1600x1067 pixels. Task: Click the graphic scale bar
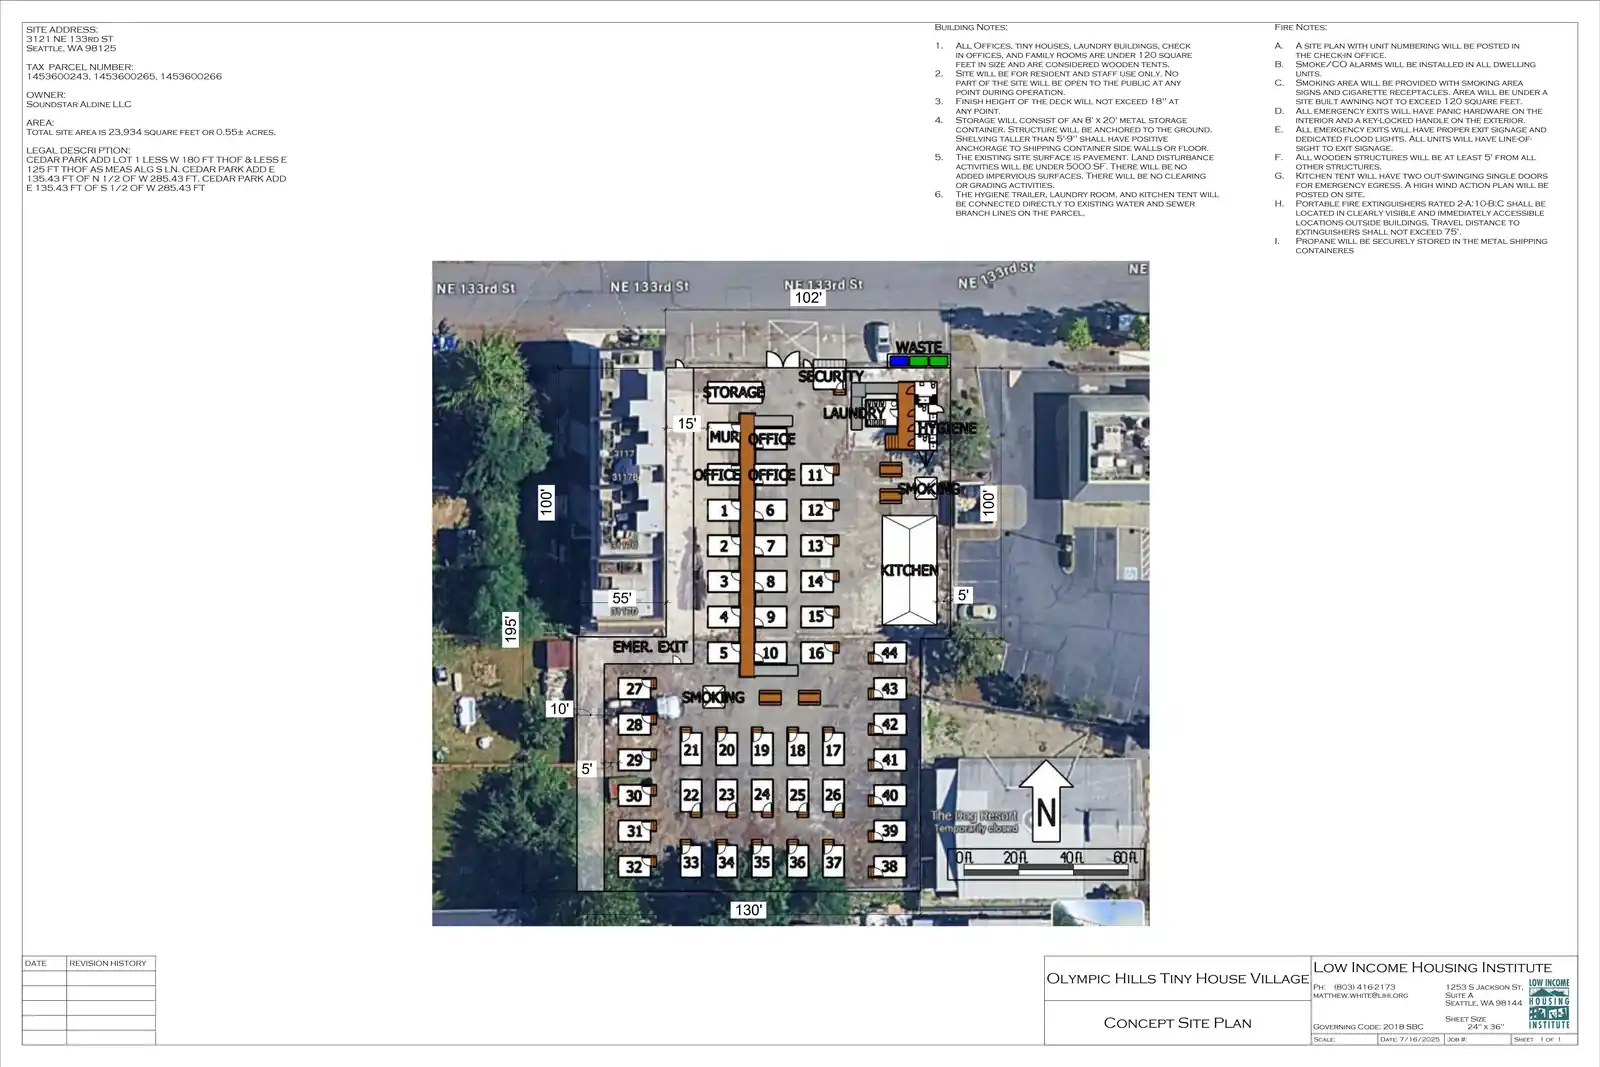tap(1047, 865)
